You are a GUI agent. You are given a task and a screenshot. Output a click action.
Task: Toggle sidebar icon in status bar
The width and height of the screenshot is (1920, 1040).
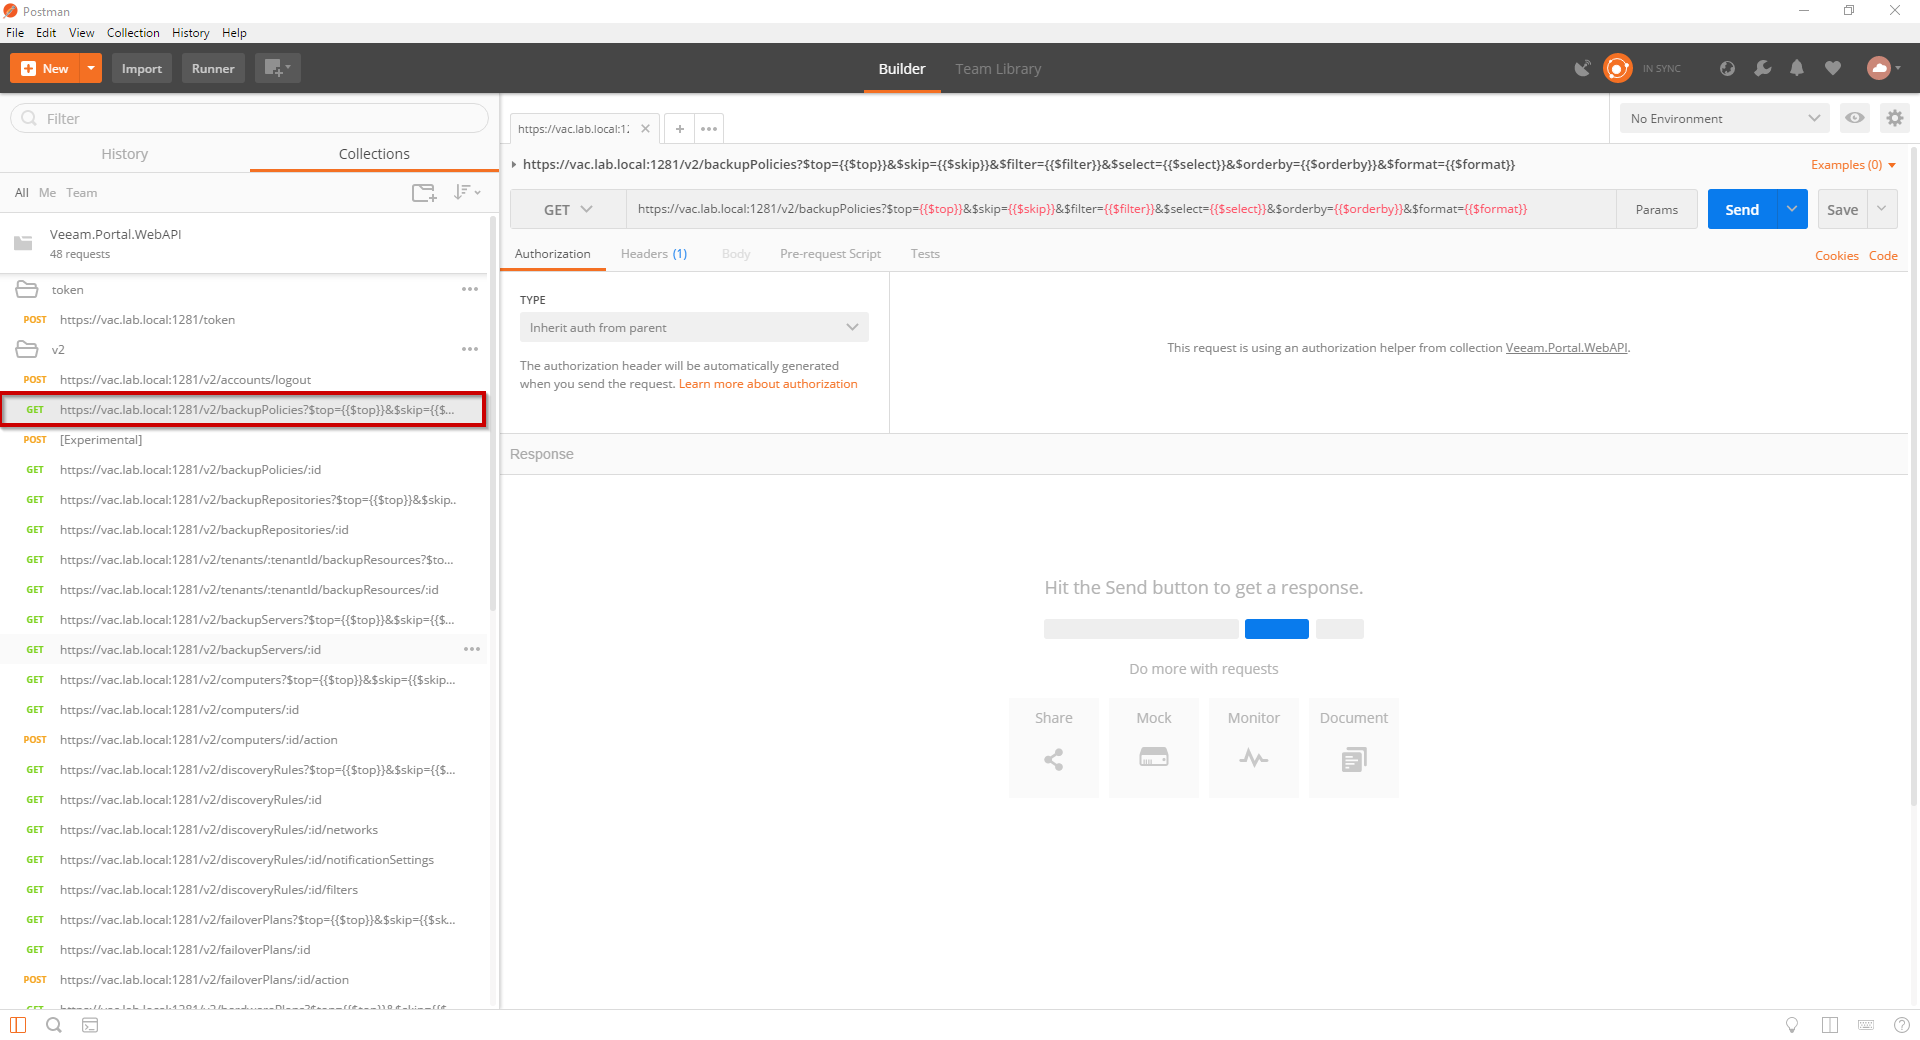(x=18, y=1025)
